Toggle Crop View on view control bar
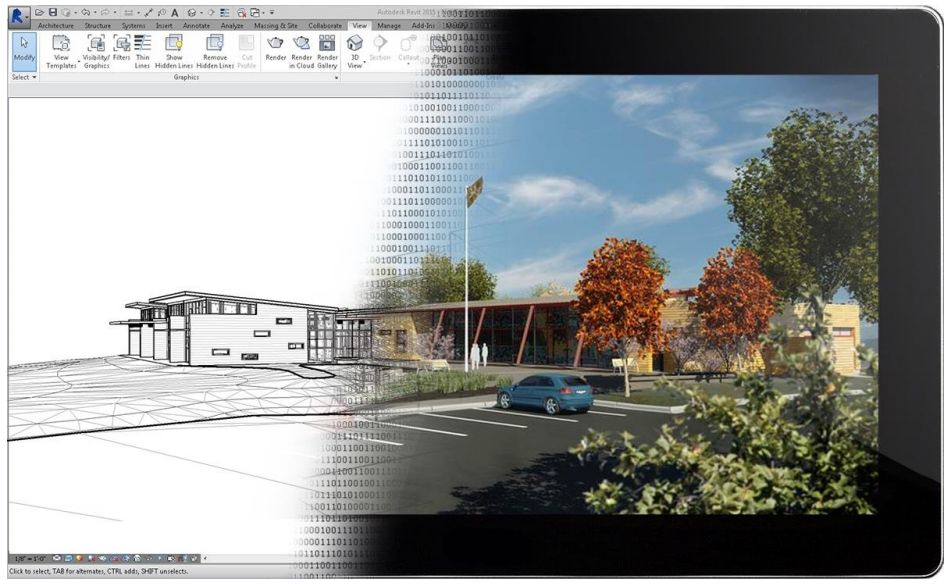 (x=114, y=559)
